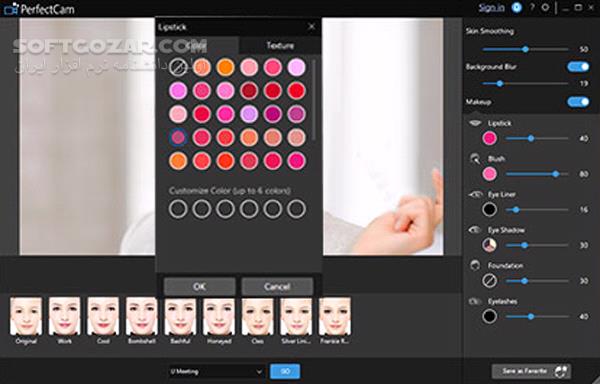Select the no-color lipstick option

[178, 67]
